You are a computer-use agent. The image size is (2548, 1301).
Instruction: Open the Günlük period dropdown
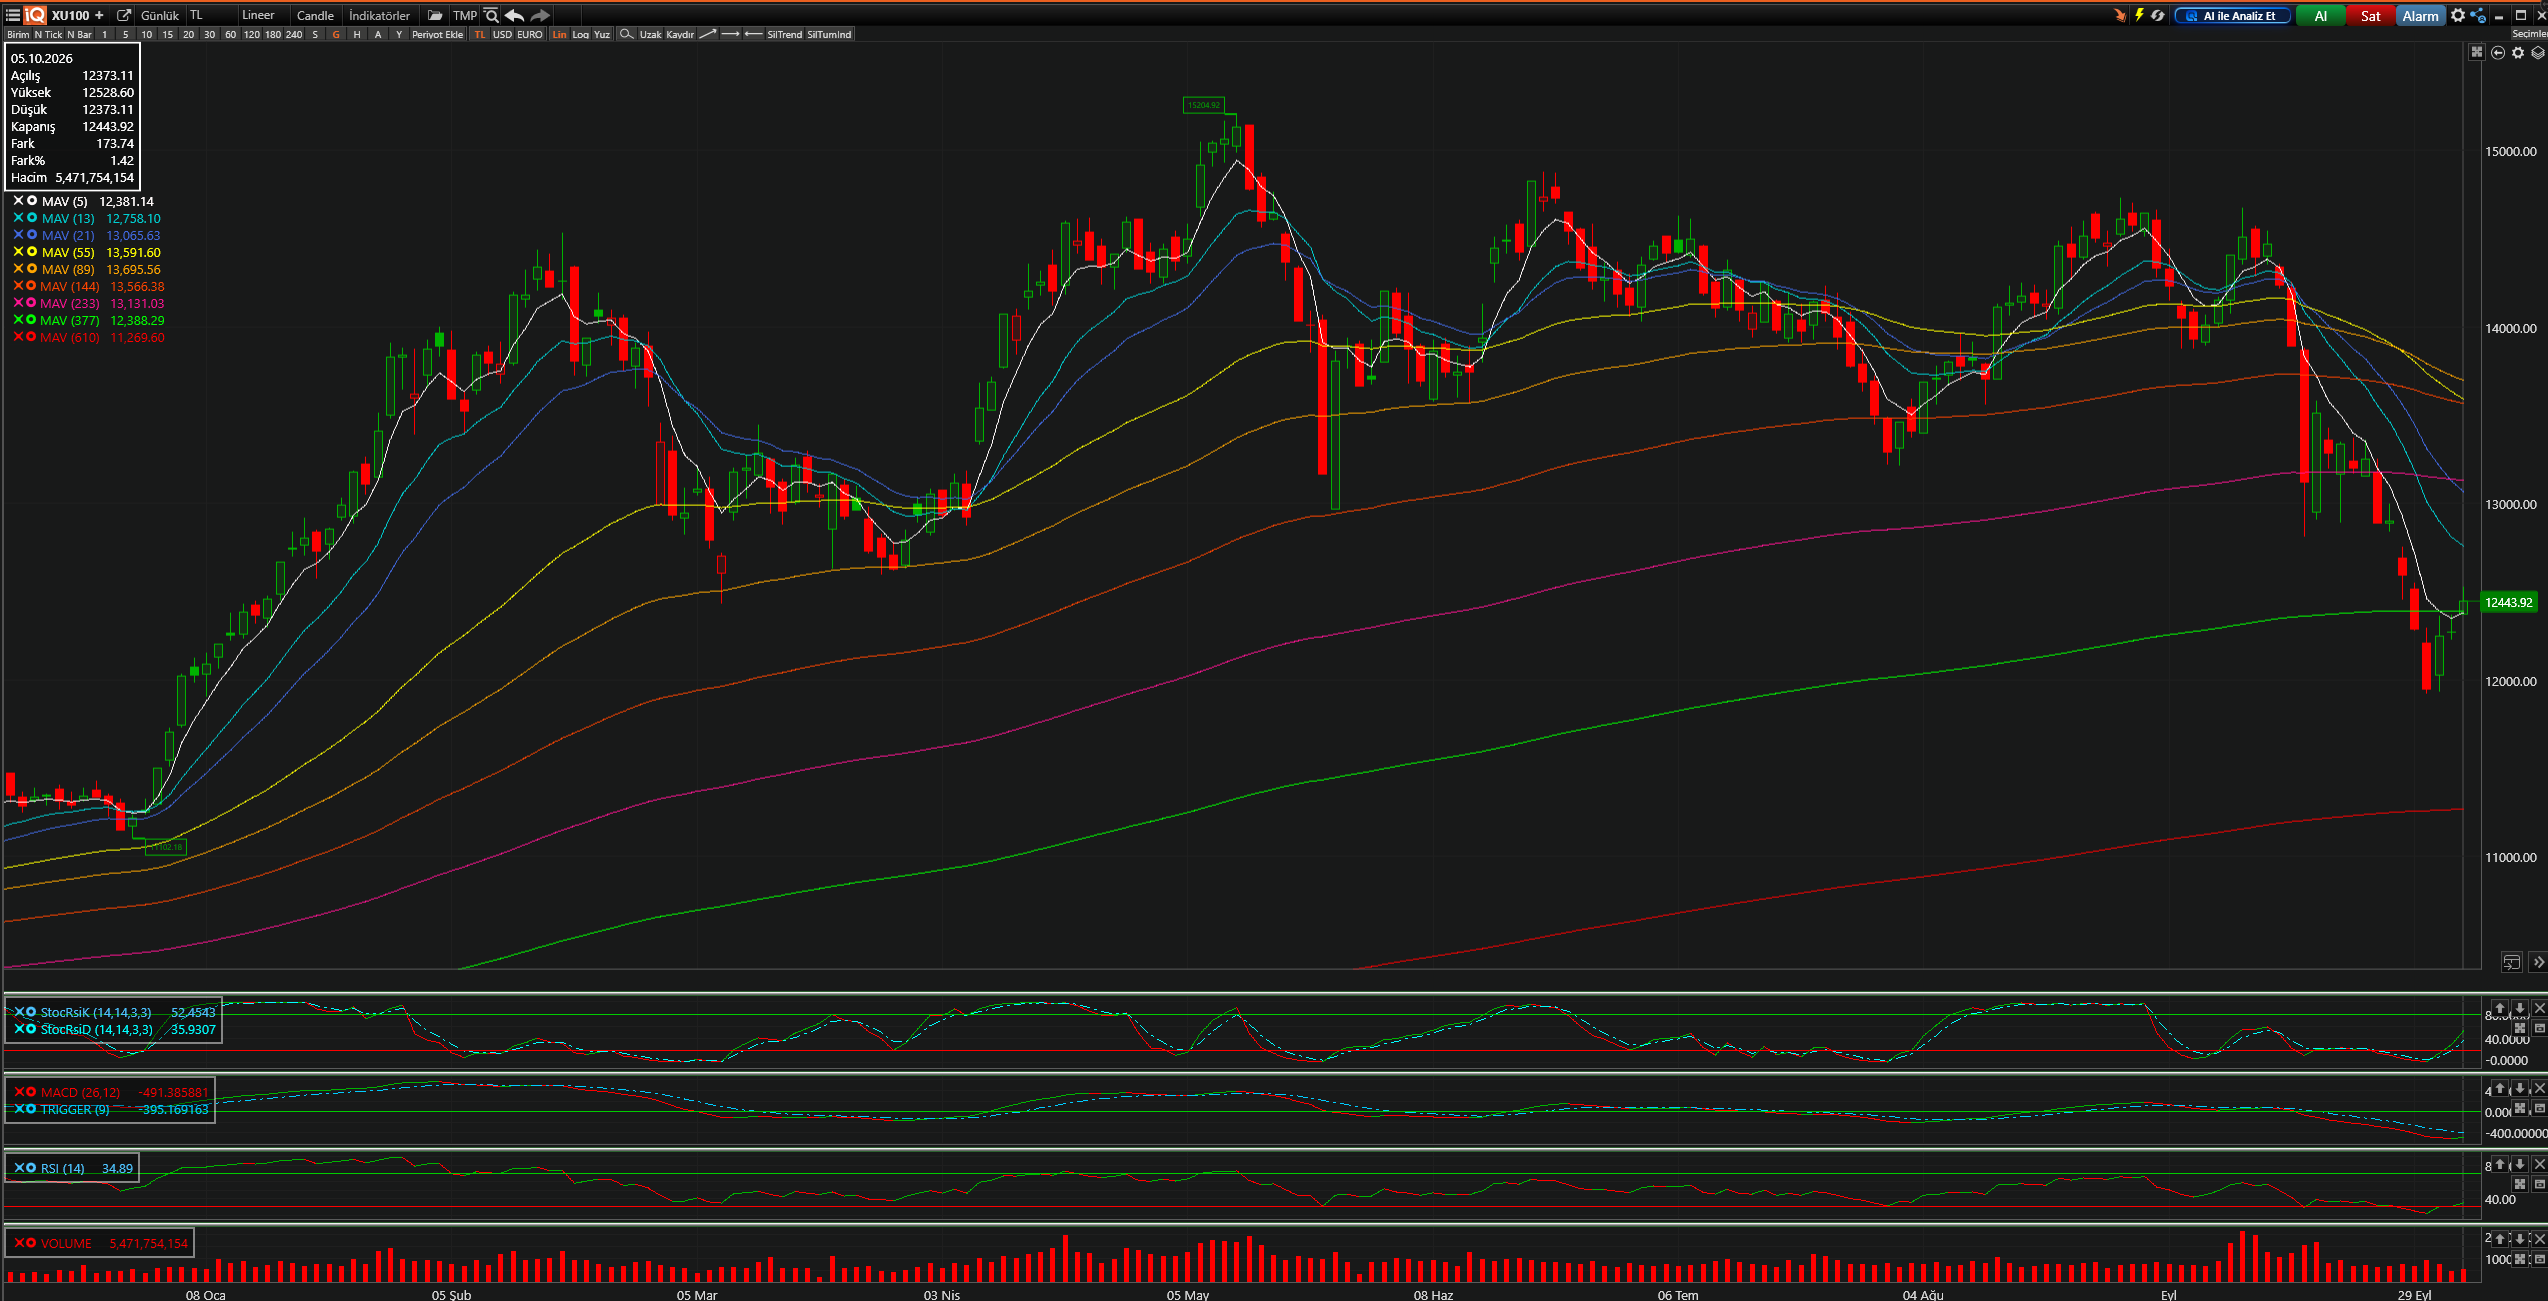pyautogui.click(x=160, y=15)
